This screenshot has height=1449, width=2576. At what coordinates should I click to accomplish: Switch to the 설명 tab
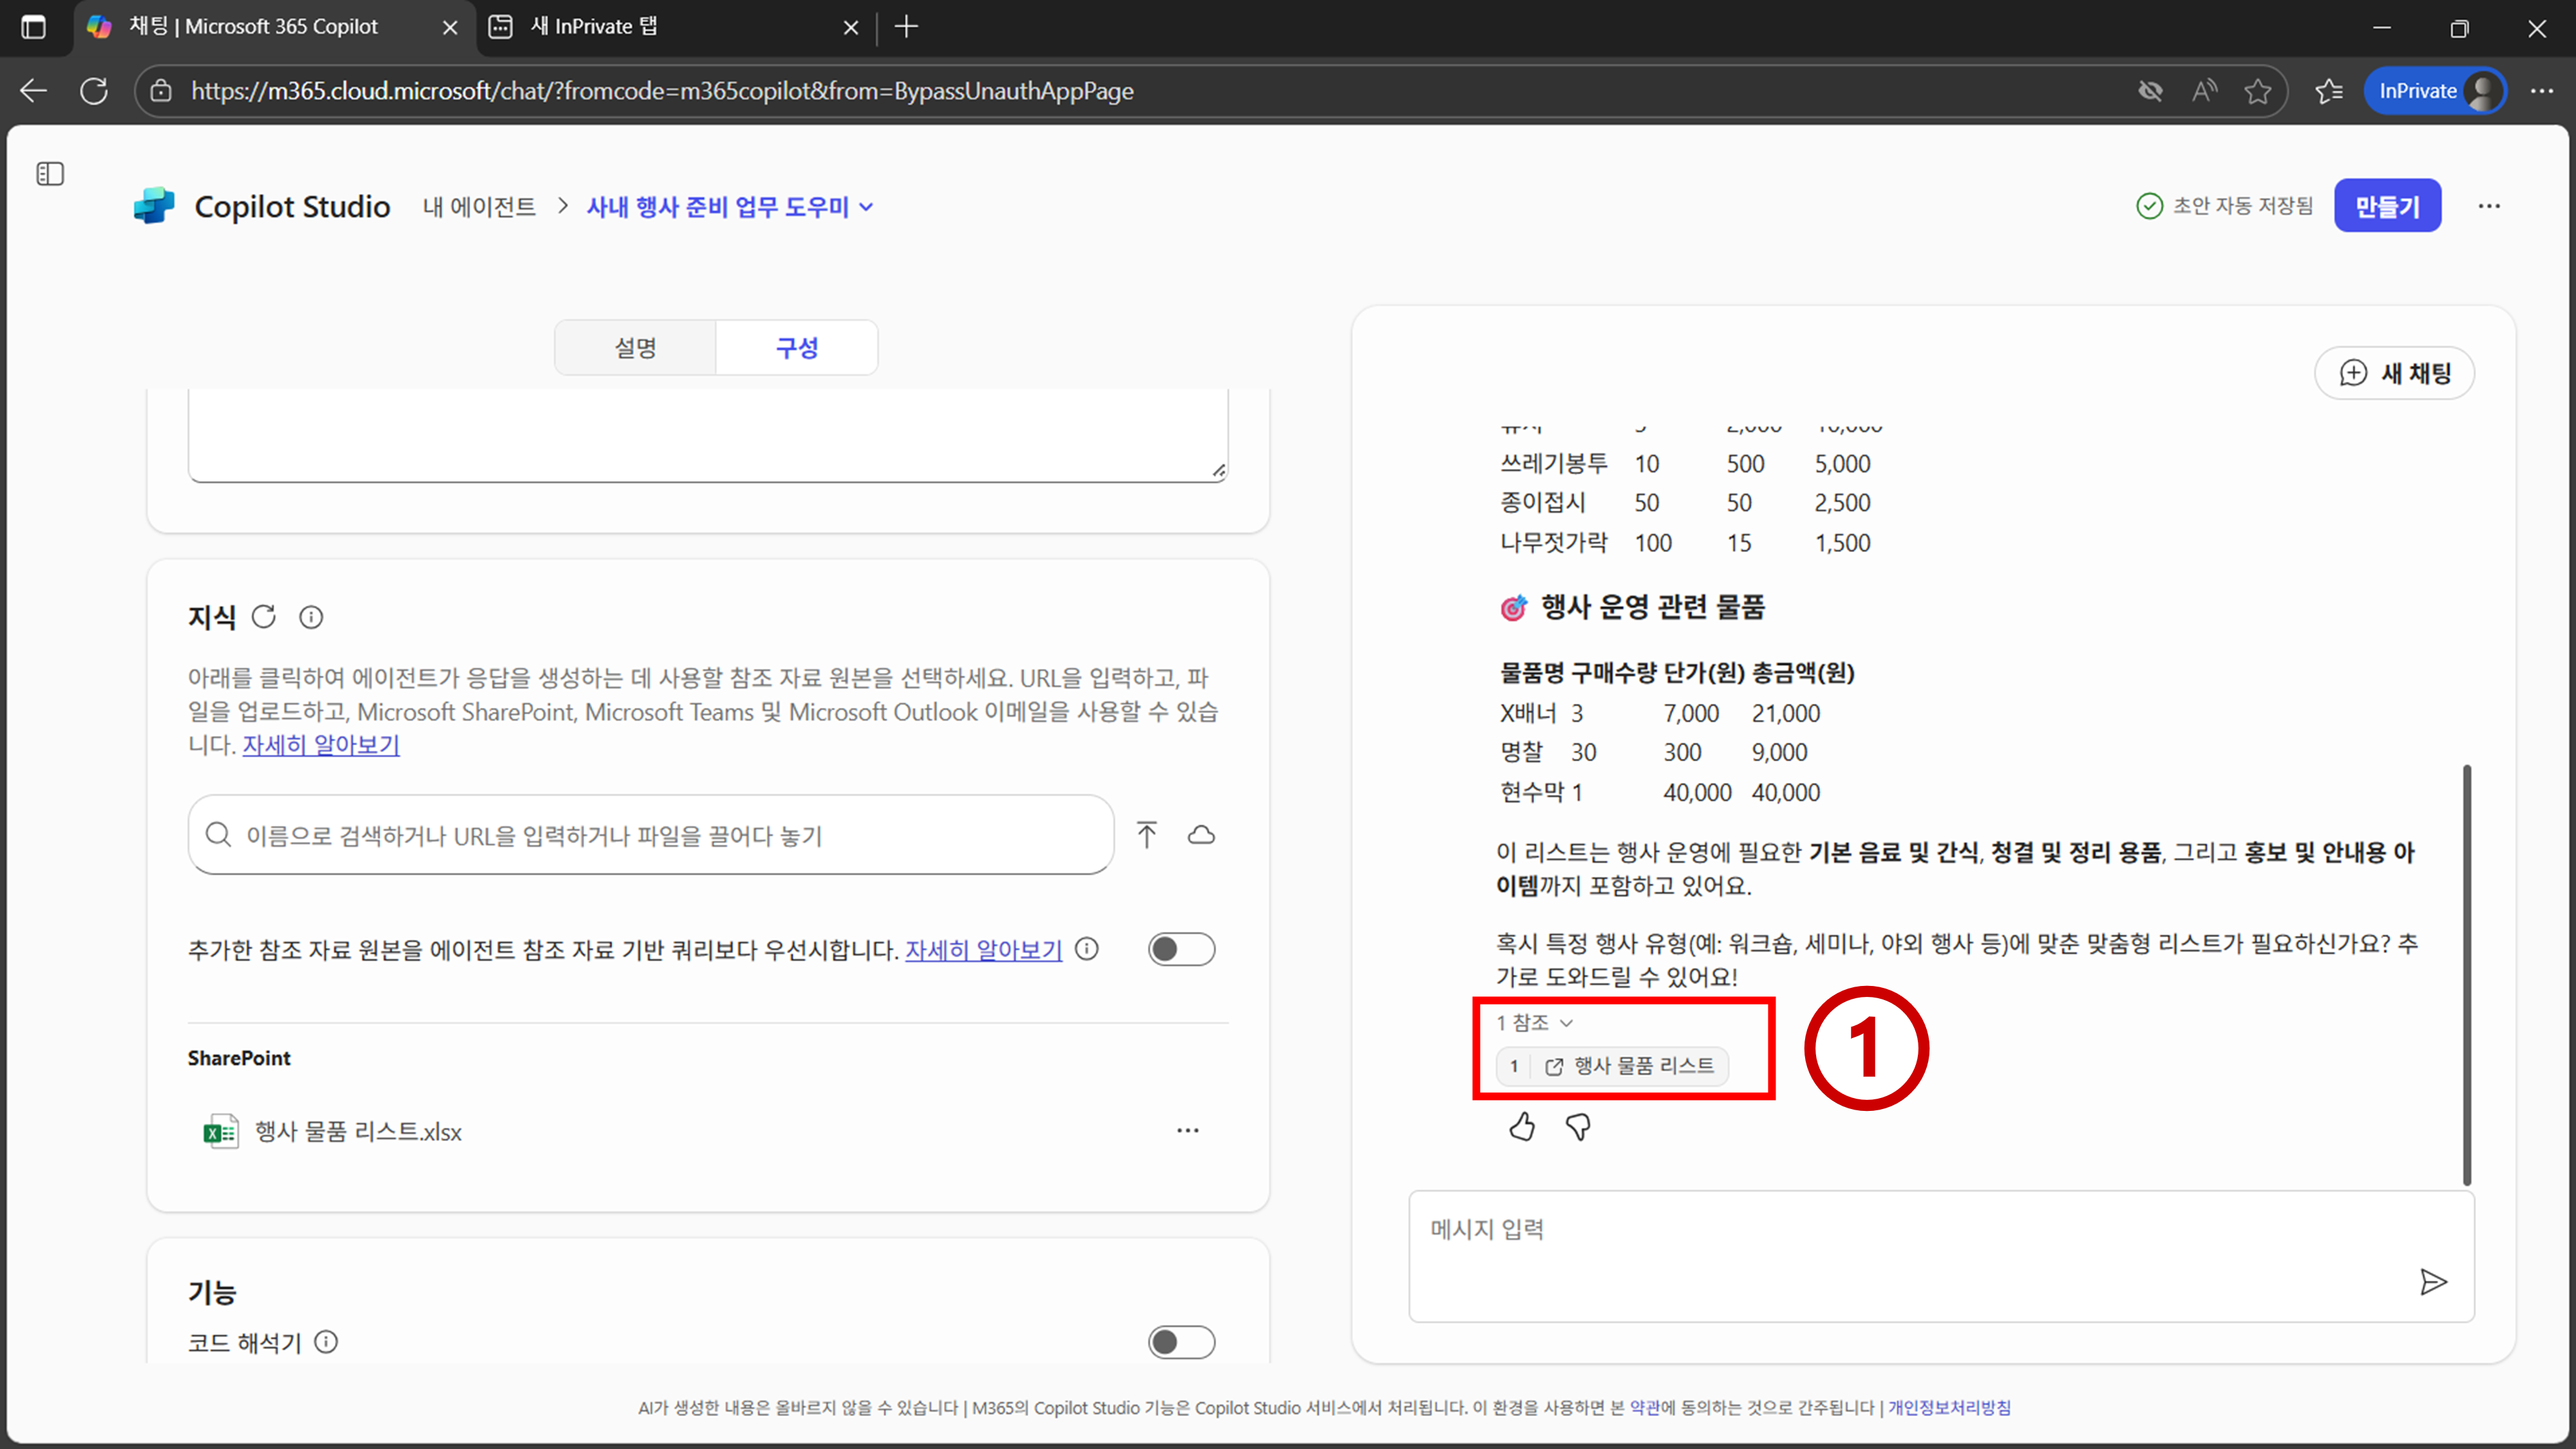[635, 348]
